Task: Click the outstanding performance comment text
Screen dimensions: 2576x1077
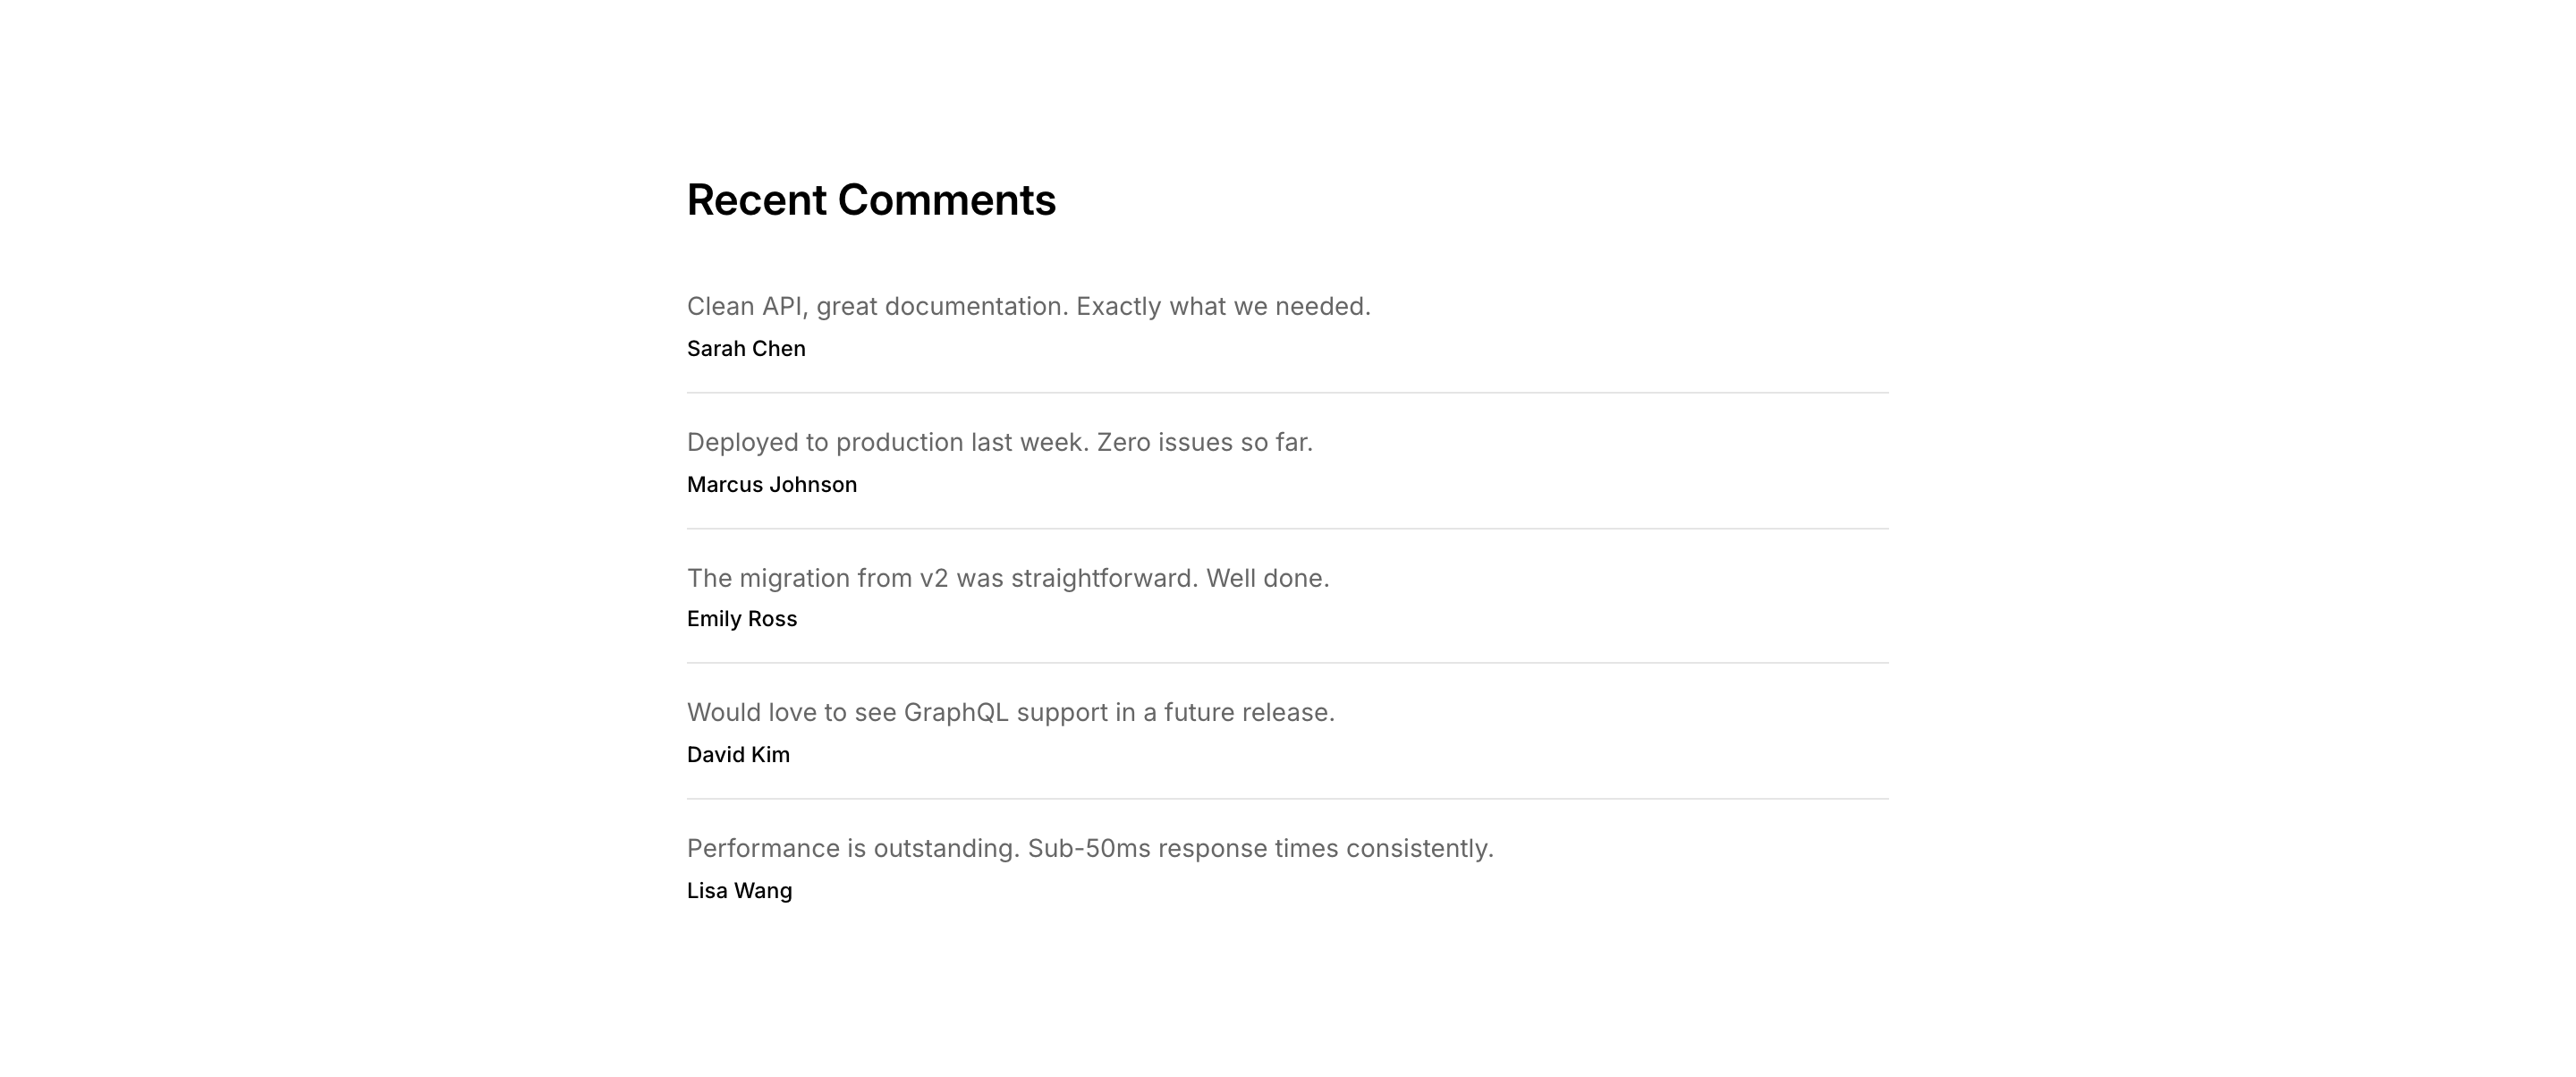Action: [1089, 848]
